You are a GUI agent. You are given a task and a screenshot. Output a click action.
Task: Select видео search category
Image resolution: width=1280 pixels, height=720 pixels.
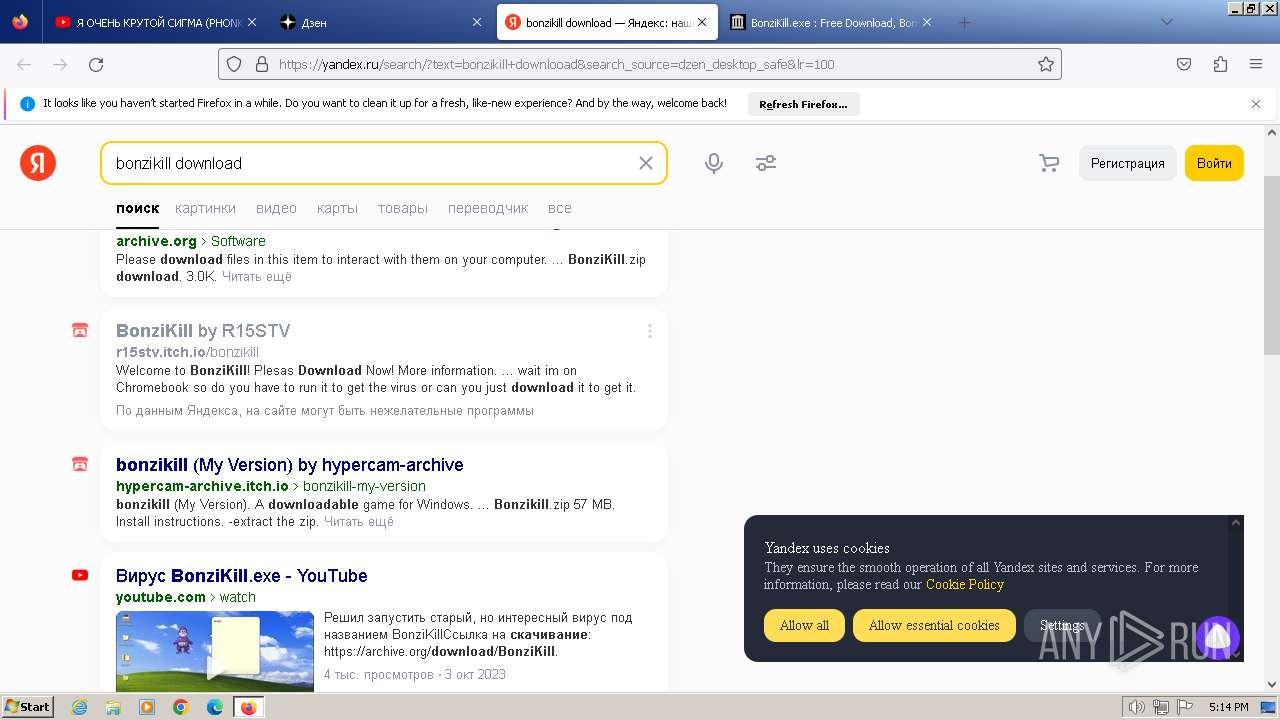coord(276,208)
